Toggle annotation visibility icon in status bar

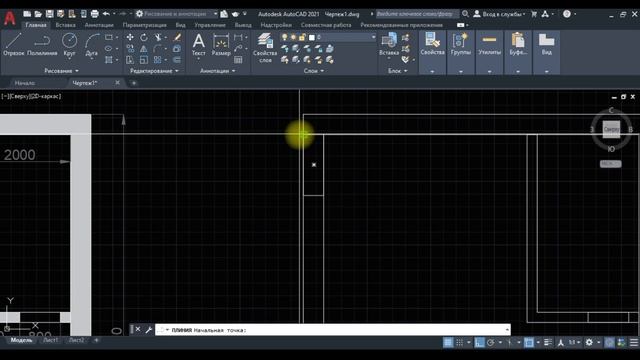[560, 342]
